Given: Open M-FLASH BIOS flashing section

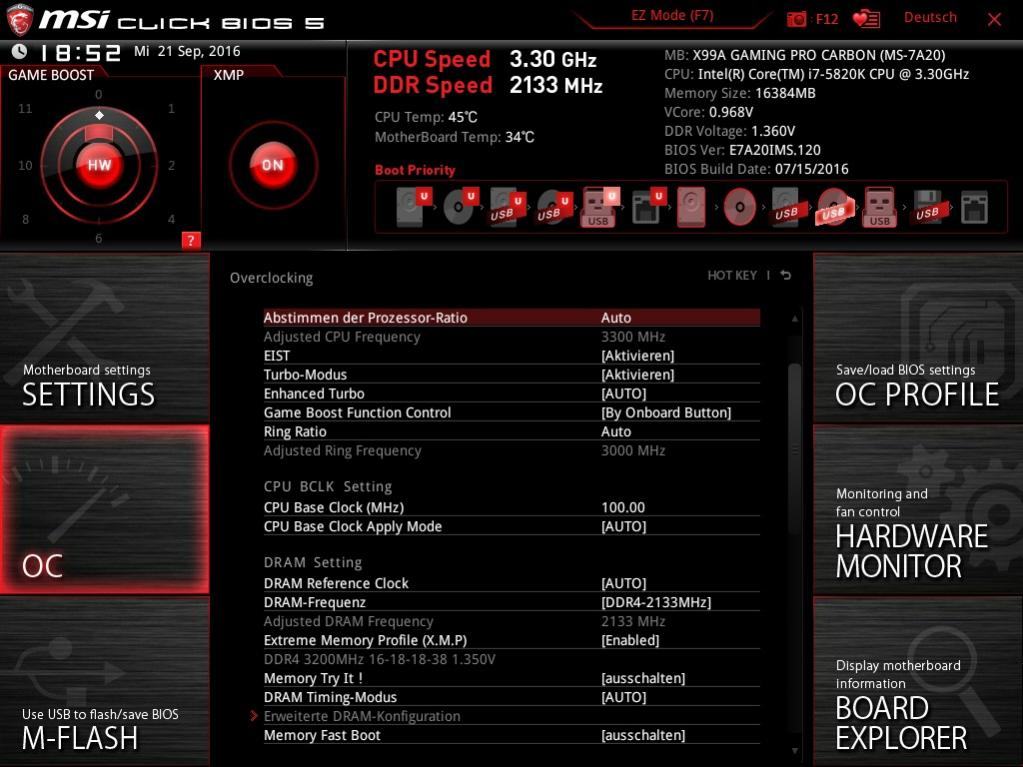Looking at the screenshot, I should 104,682.
